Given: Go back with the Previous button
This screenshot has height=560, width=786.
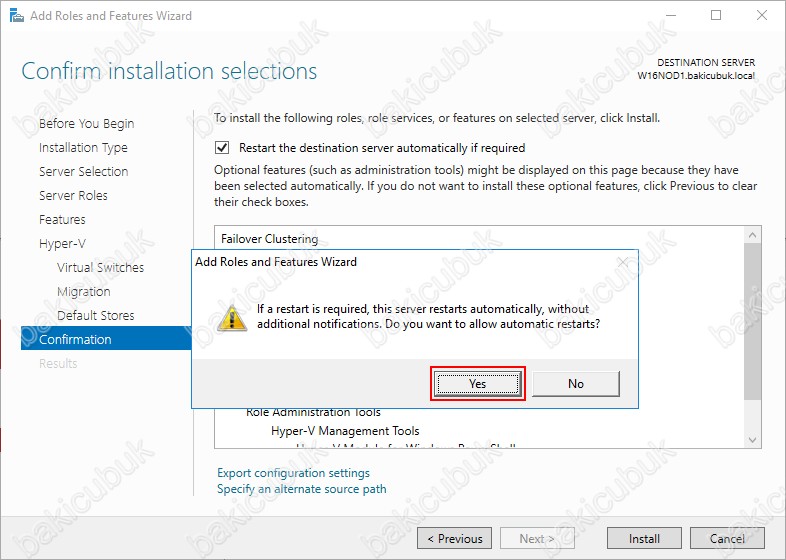Looking at the screenshot, I should pos(455,538).
